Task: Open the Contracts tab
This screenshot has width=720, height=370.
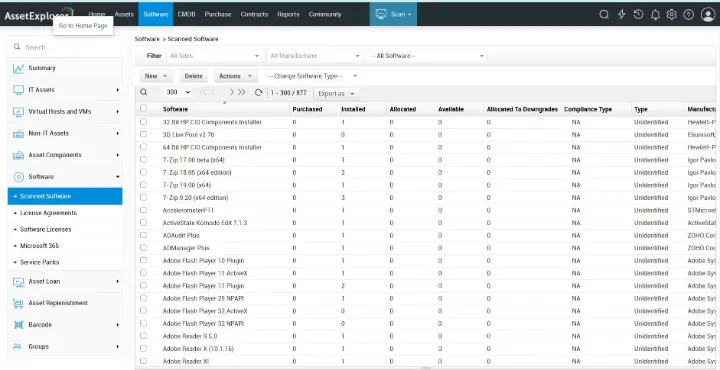Action: [x=254, y=14]
